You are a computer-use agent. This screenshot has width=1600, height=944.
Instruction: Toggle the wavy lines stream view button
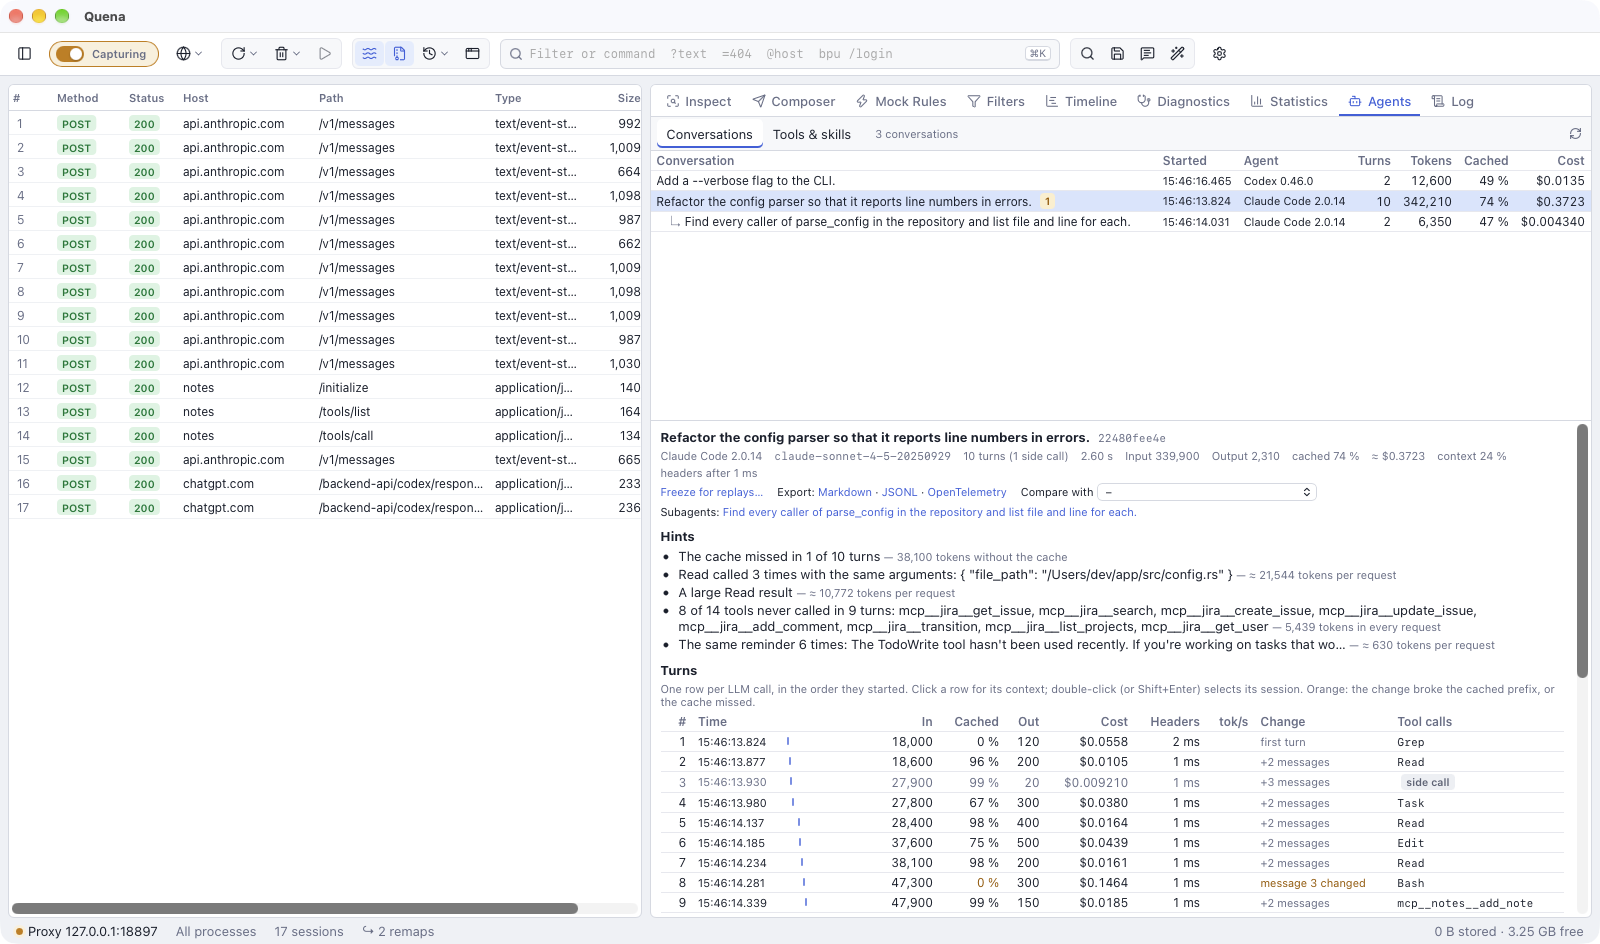point(370,54)
